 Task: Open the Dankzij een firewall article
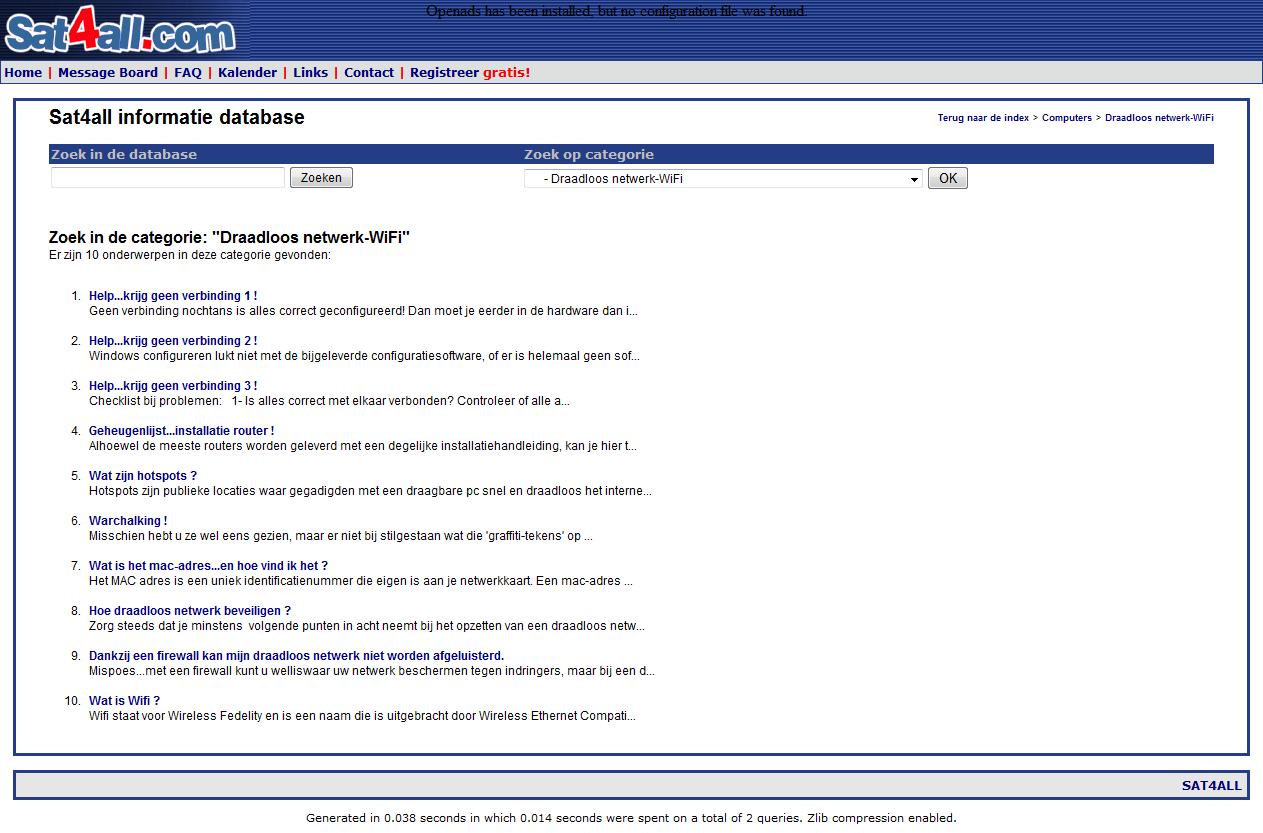coord(296,656)
